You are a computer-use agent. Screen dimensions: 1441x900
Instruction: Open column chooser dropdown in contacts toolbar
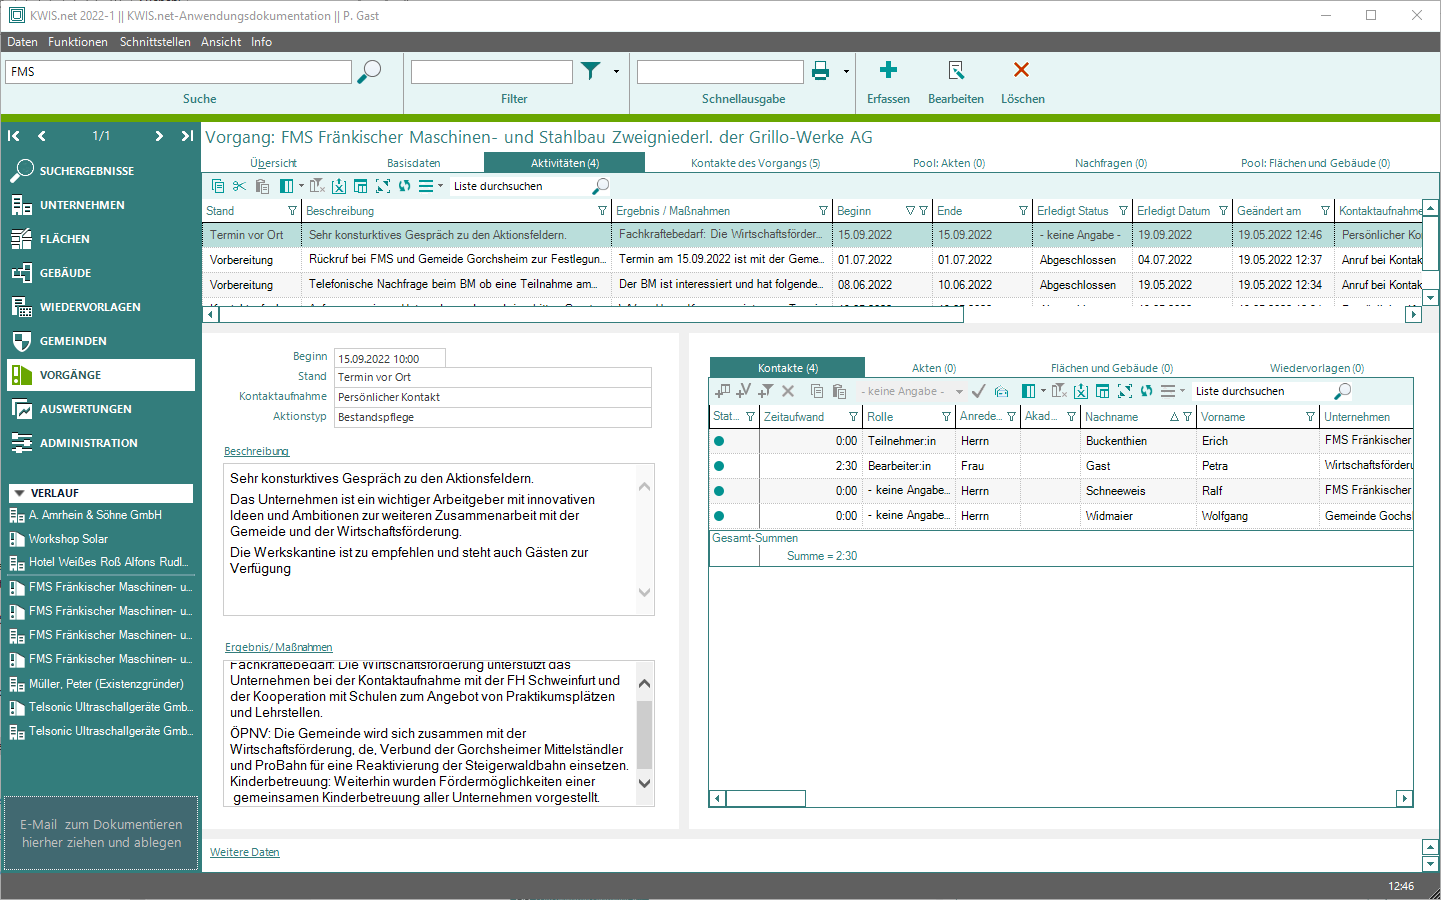tap(1043, 391)
